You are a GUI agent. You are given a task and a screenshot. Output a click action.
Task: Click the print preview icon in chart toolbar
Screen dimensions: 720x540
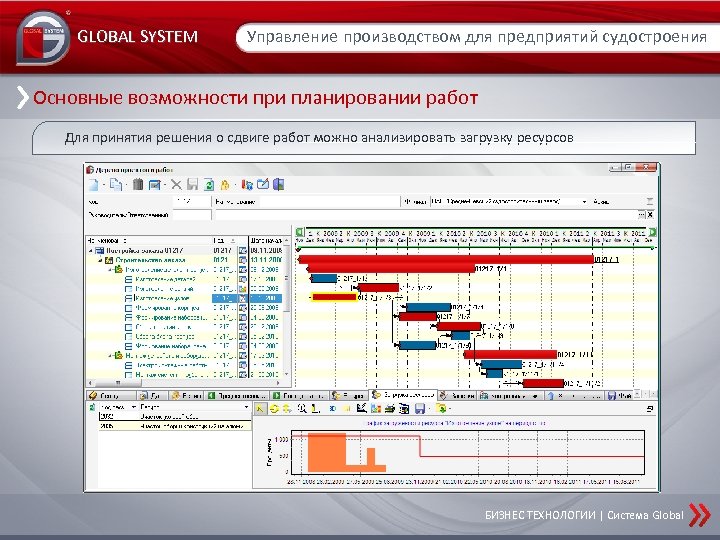pos(404,408)
